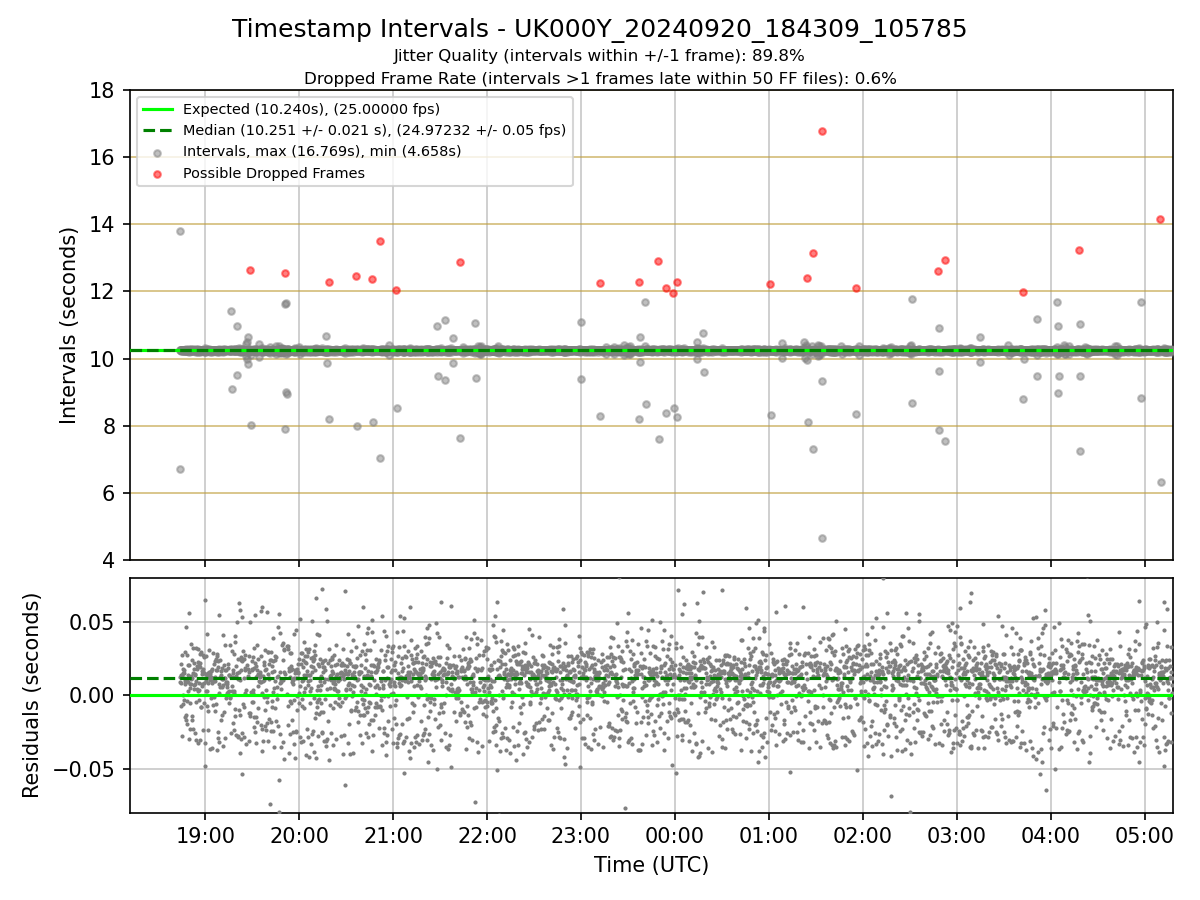Screen dimensions: 1200x900
Task: Click the dashed dark-green Median sample in the legend
Action: [x=159, y=130]
